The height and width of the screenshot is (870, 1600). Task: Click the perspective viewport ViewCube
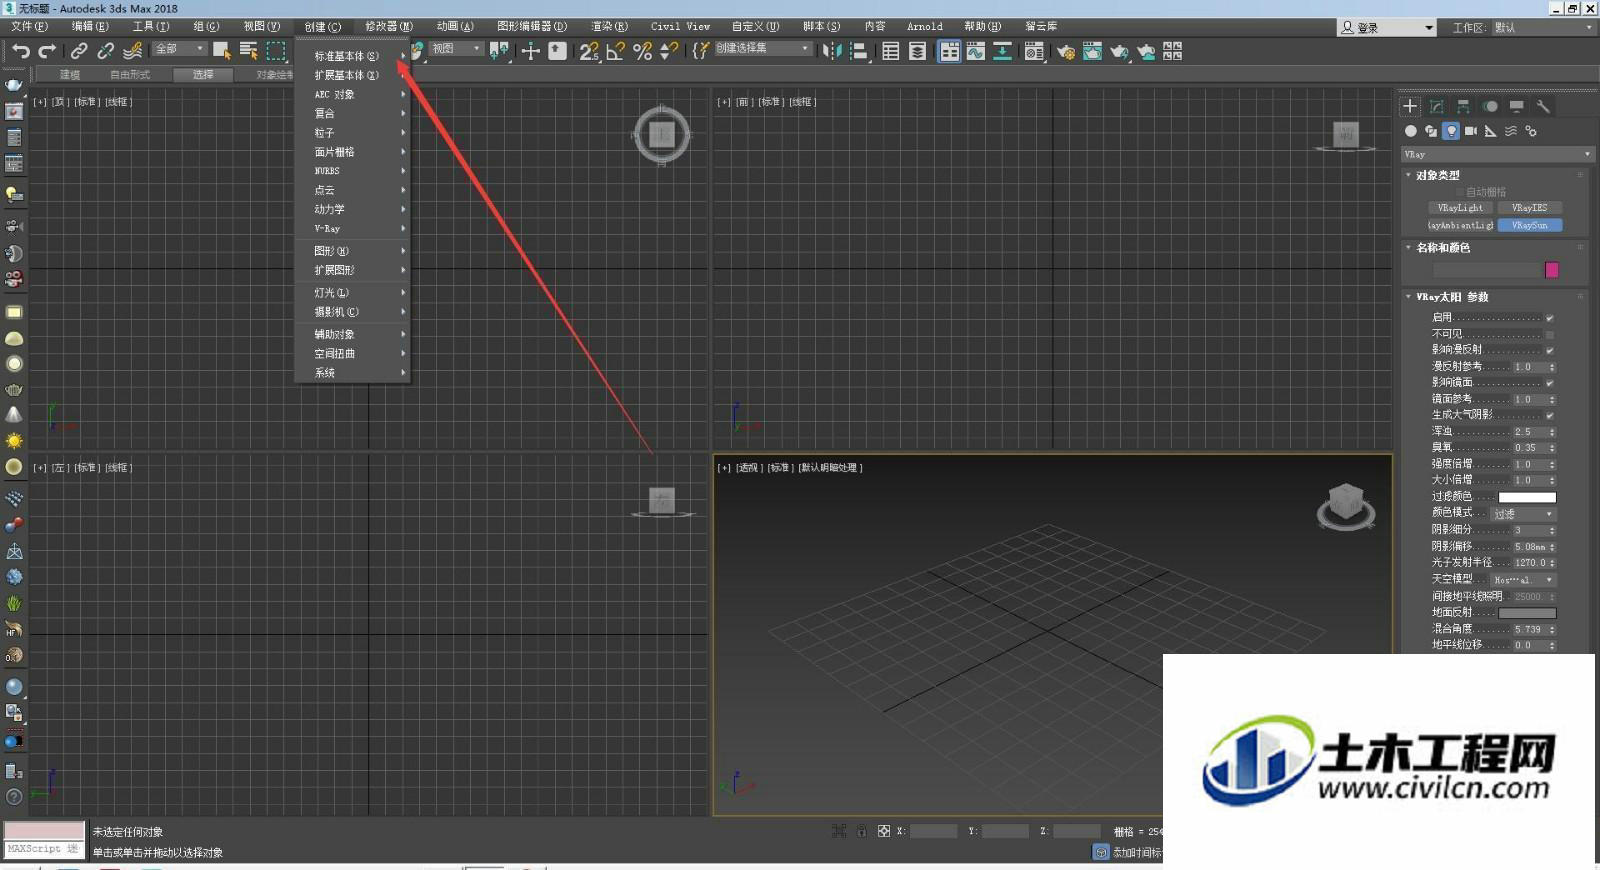tap(1346, 504)
